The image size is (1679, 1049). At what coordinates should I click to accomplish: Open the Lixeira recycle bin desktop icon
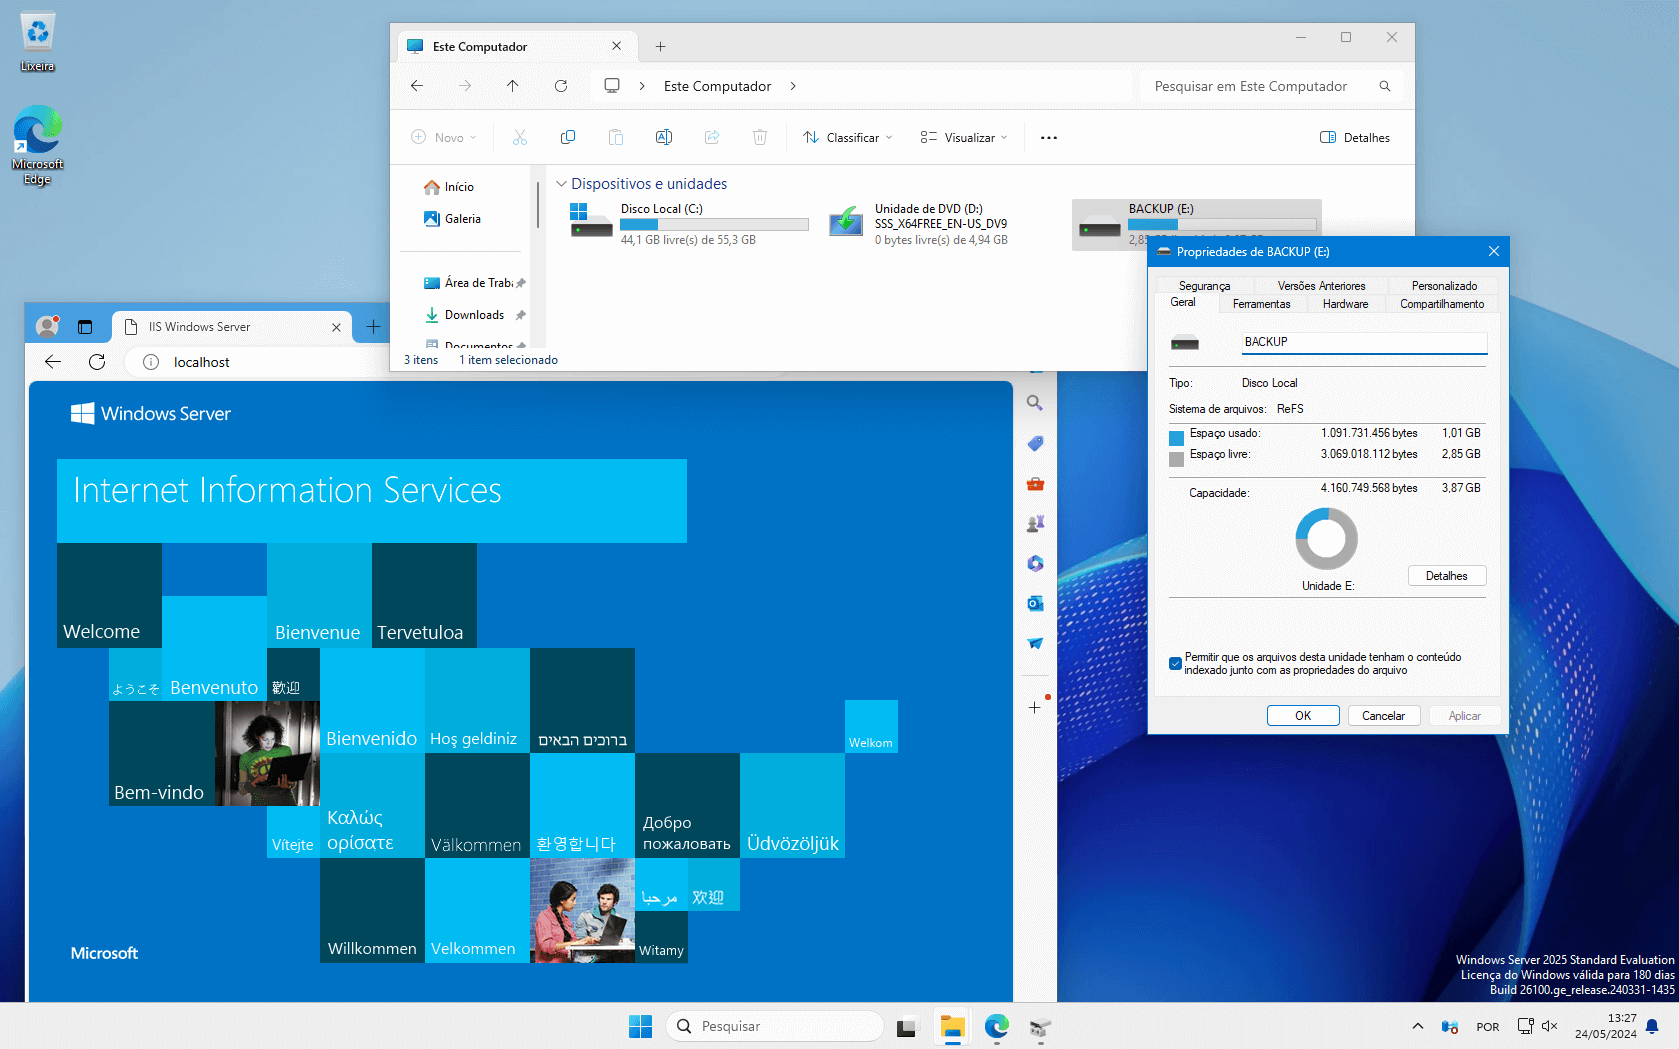pyautogui.click(x=37, y=42)
